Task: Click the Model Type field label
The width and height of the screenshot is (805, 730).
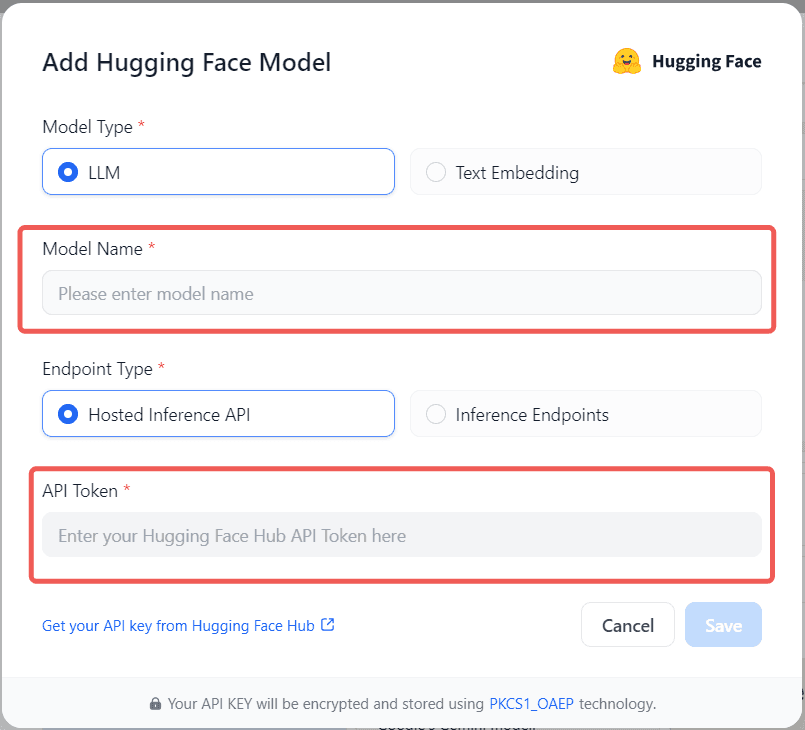Action: click(x=87, y=127)
